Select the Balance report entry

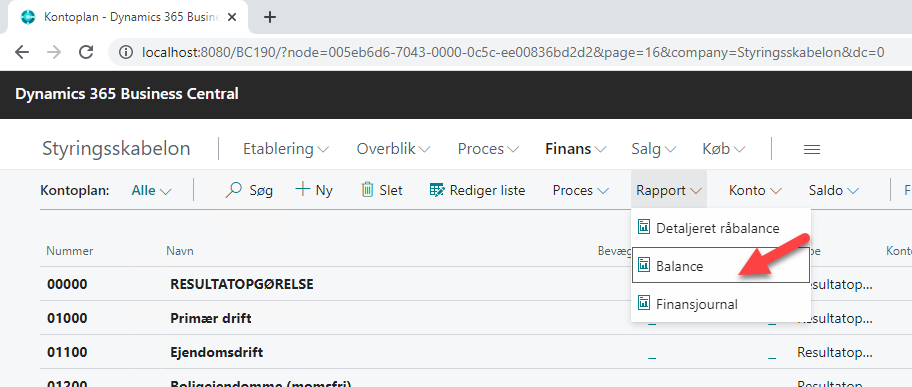point(721,266)
